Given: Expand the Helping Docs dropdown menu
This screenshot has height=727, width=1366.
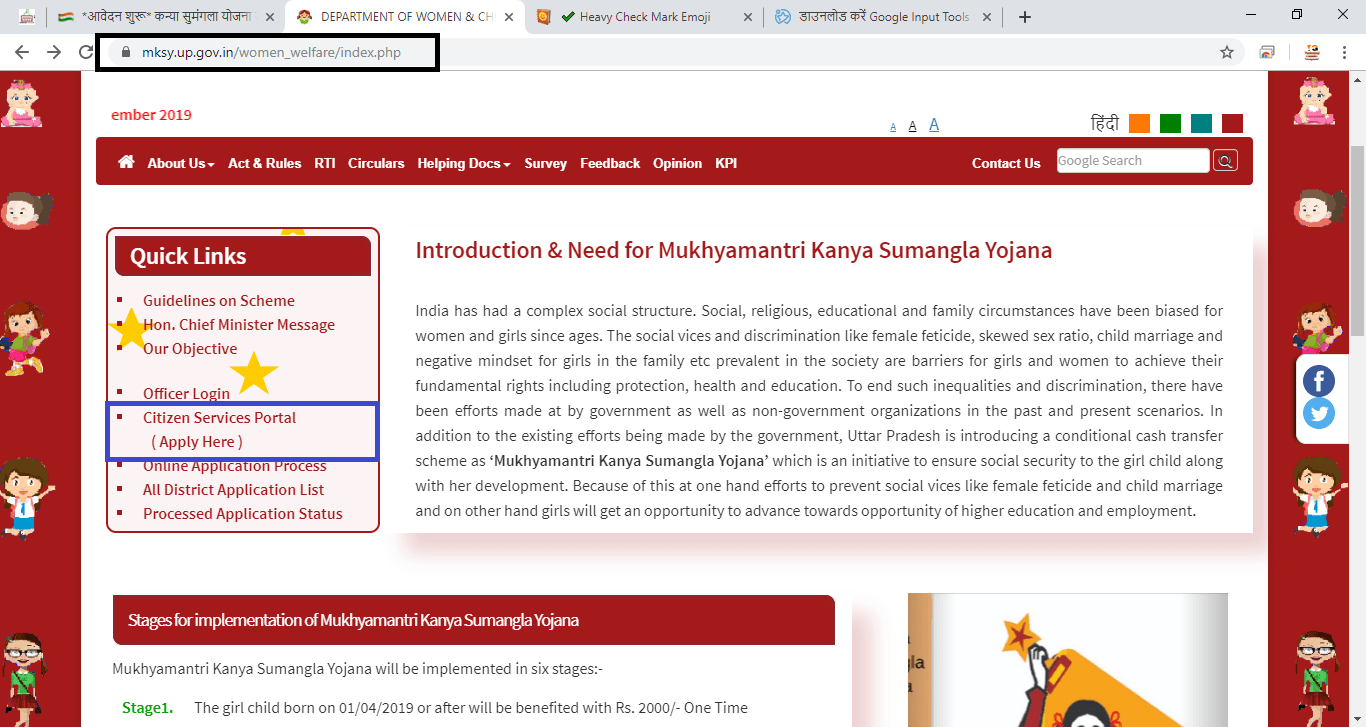Looking at the screenshot, I should tap(464, 163).
